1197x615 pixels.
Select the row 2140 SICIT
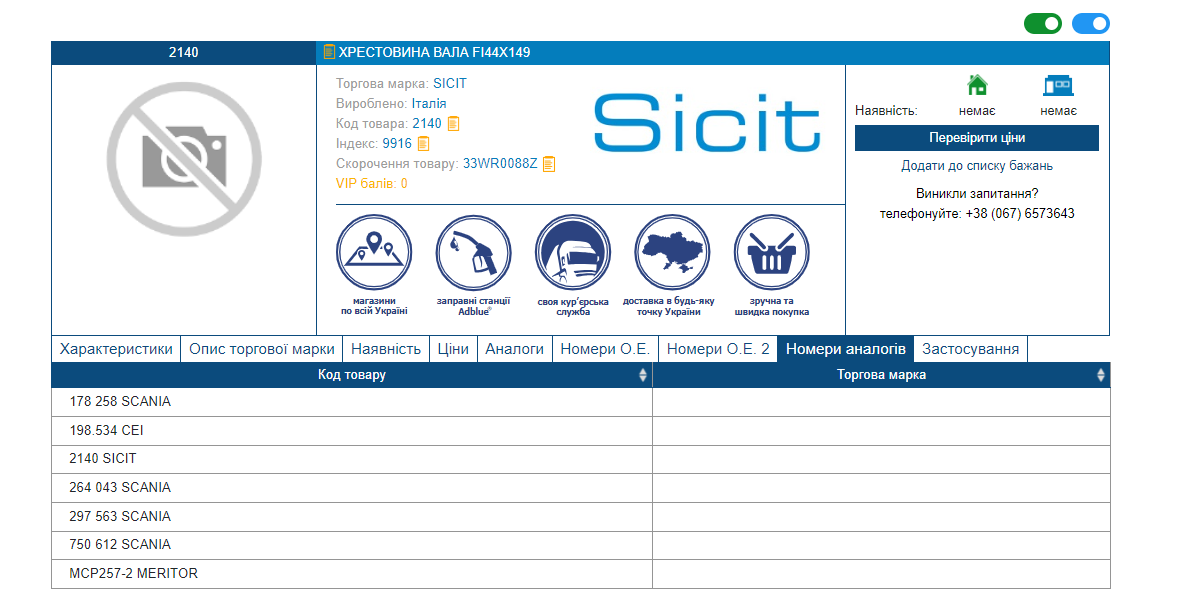(581, 459)
